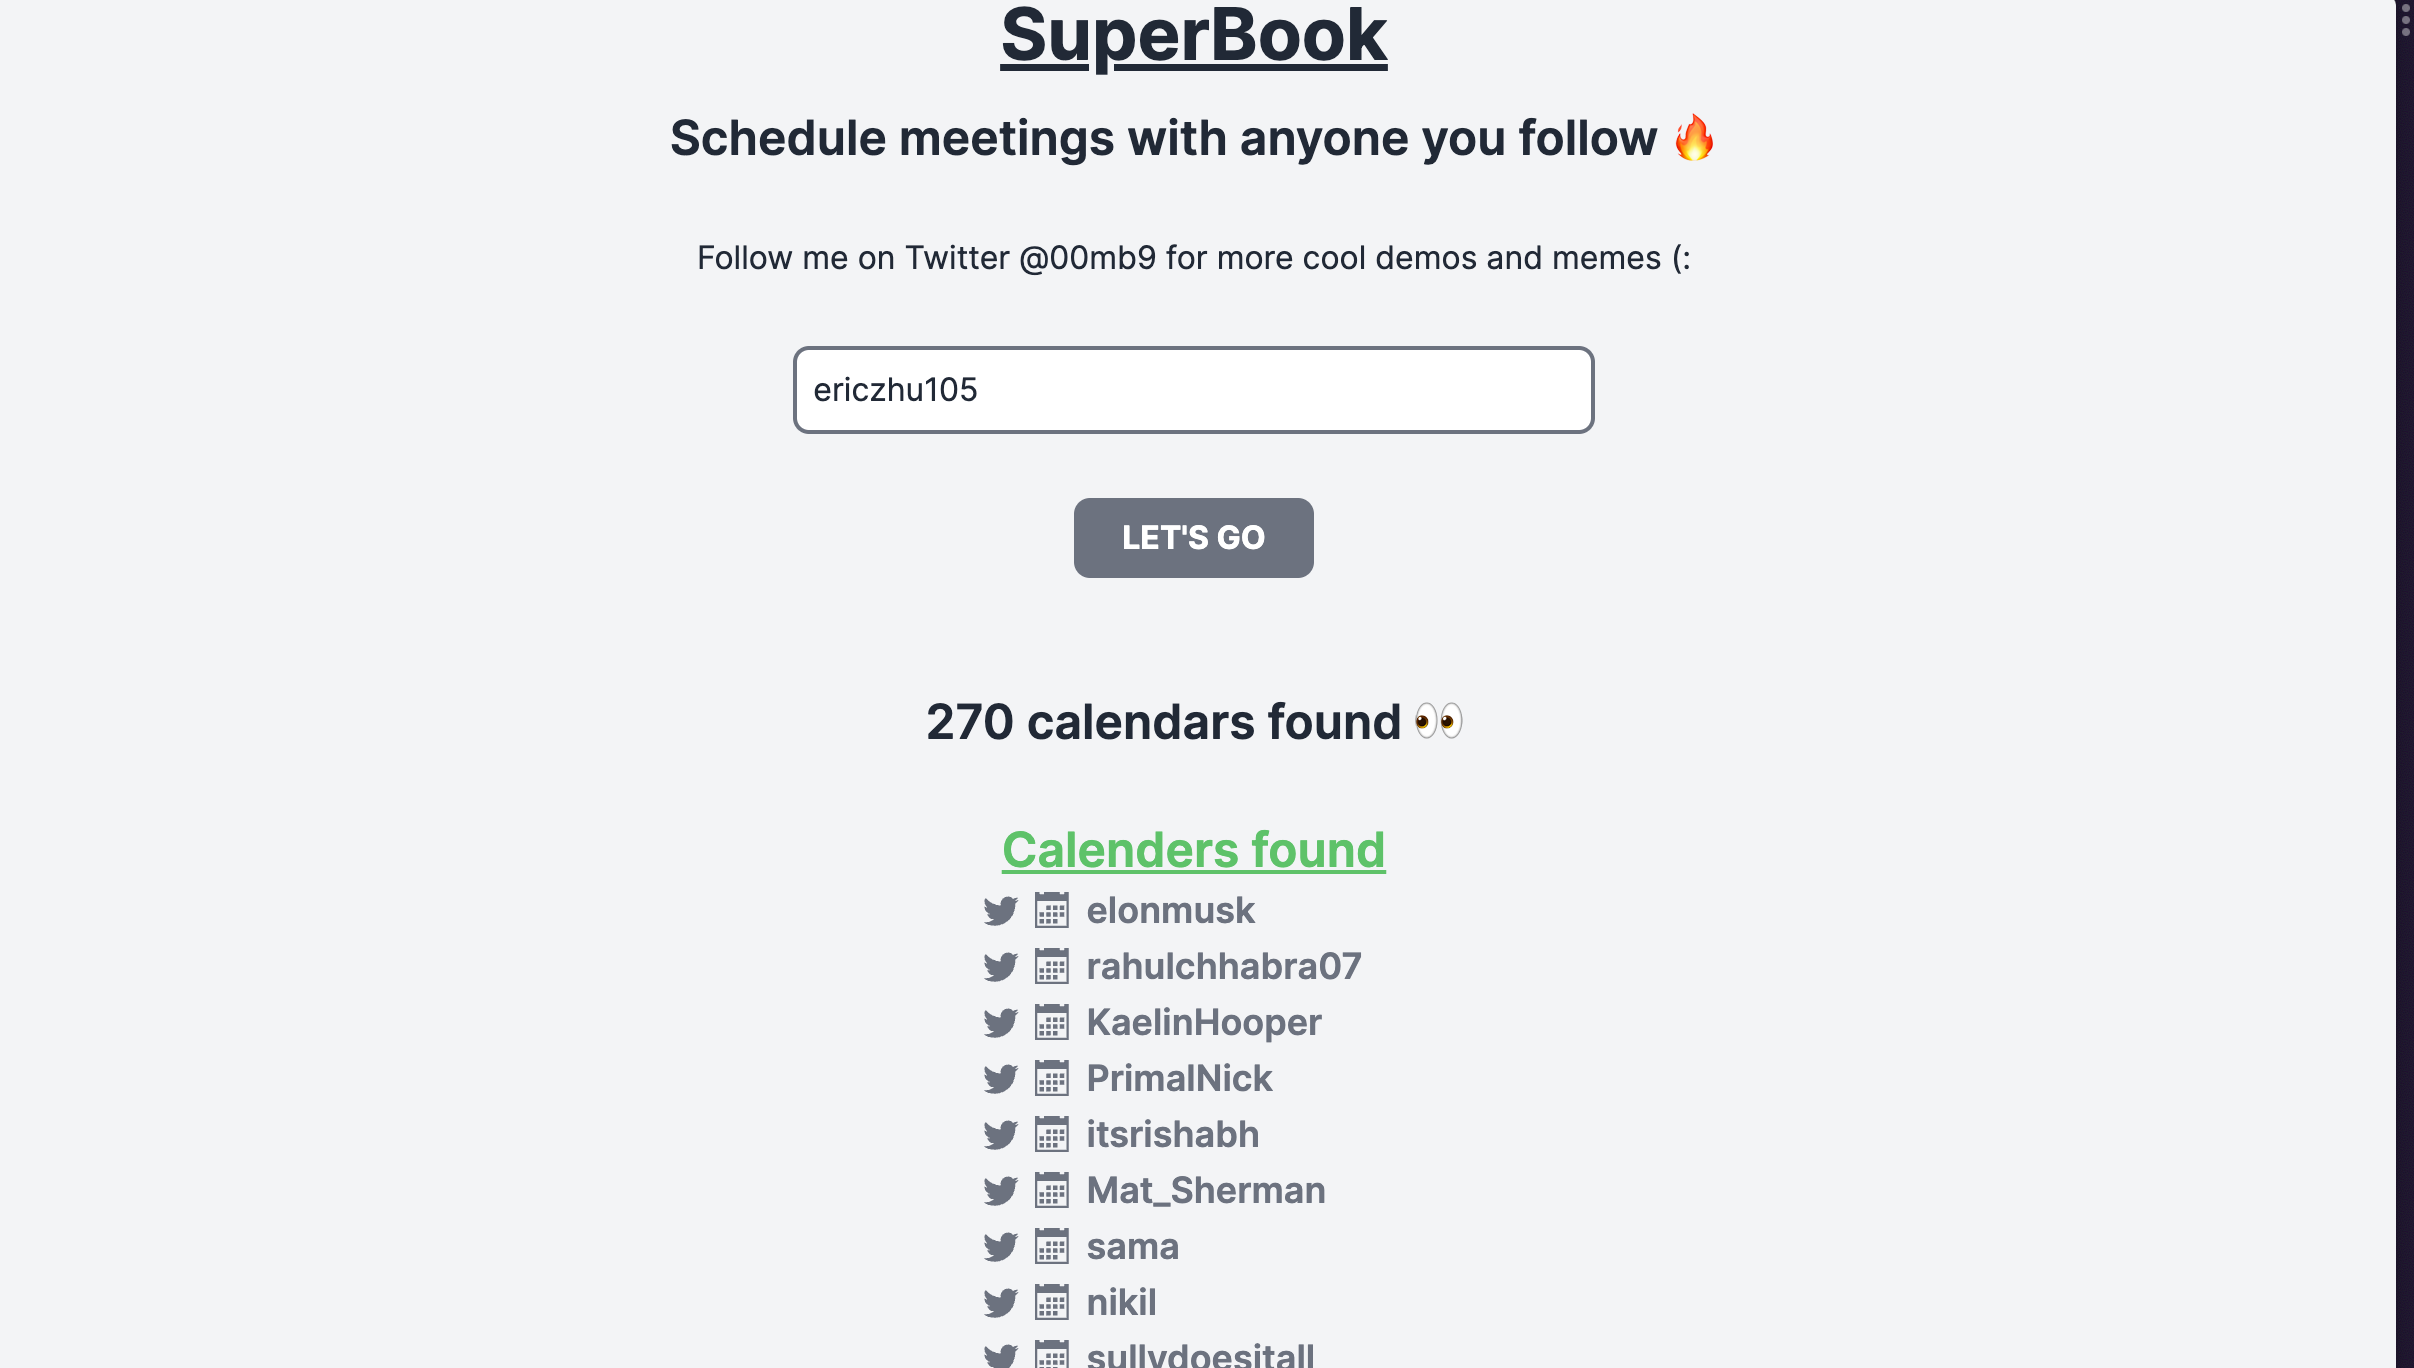Viewport: 2414px width, 1368px height.
Task: Open the calendar icon beside KaelinHooper
Action: 1050,1023
